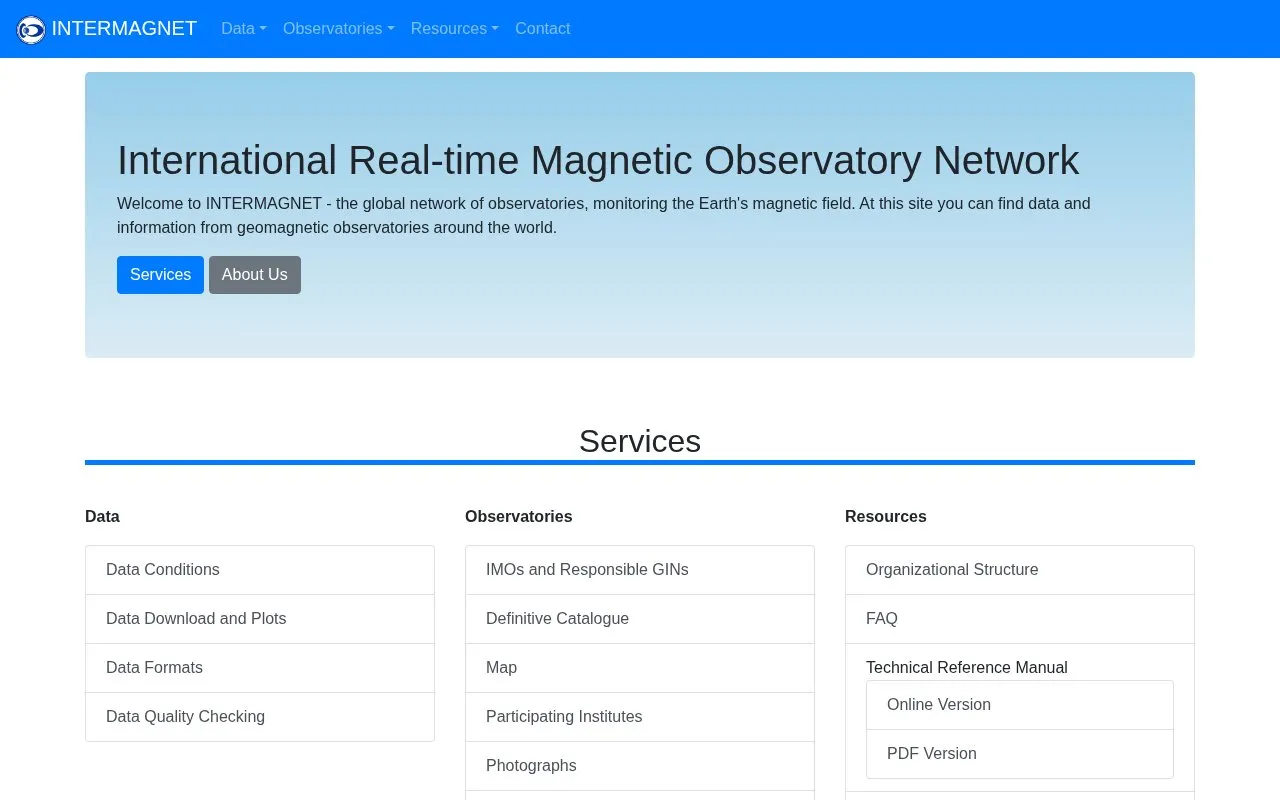
Task: View Participating Institutes list
Action: [640, 717]
